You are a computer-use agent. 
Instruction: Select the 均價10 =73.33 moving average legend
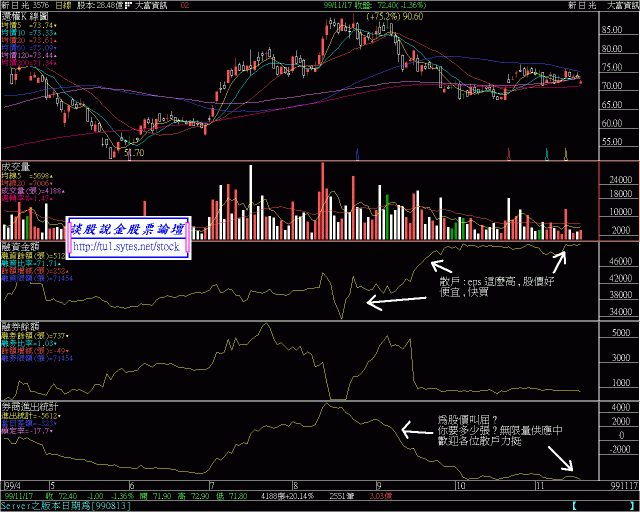(x=29, y=33)
